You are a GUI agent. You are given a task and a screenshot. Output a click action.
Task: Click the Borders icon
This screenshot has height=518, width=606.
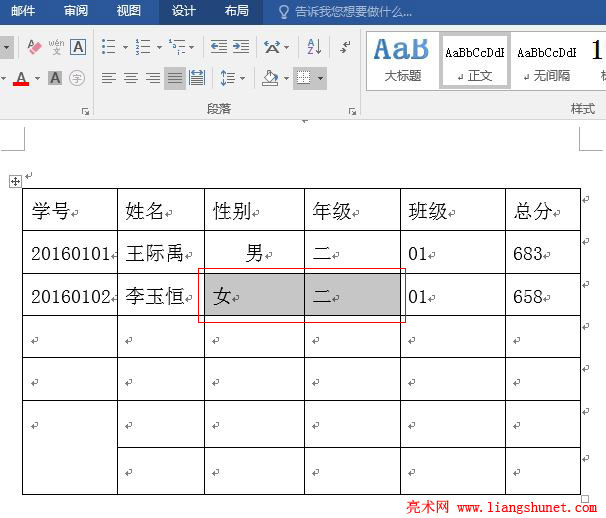(x=303, y=78)
